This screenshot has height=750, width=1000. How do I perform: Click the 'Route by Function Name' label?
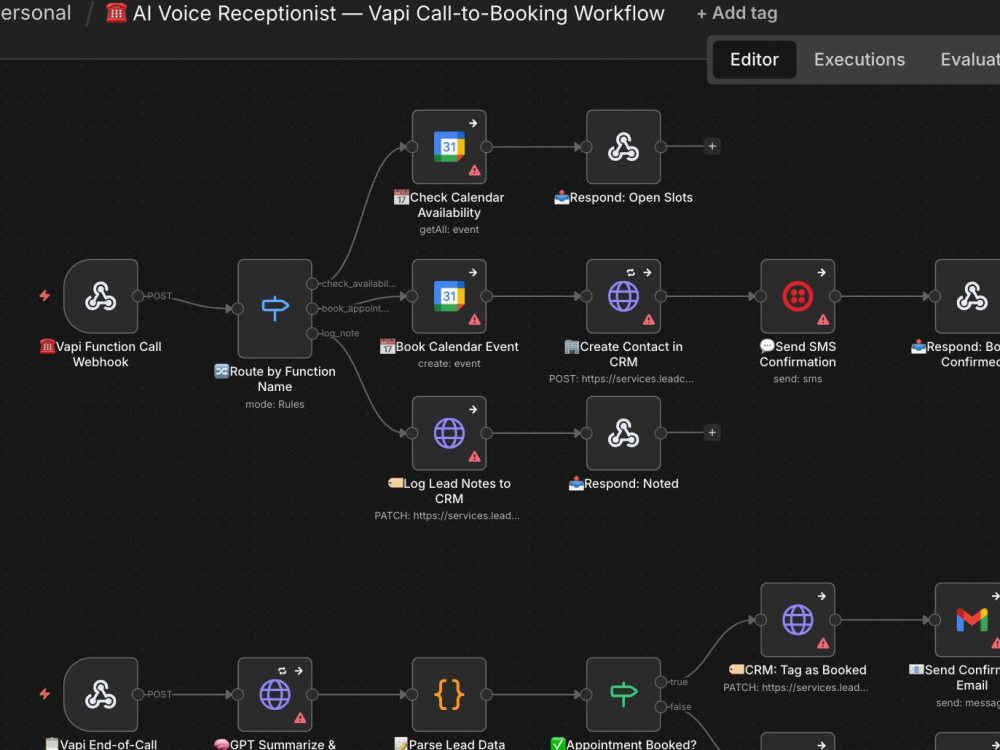pyautogui.click(x=275, y=379)
